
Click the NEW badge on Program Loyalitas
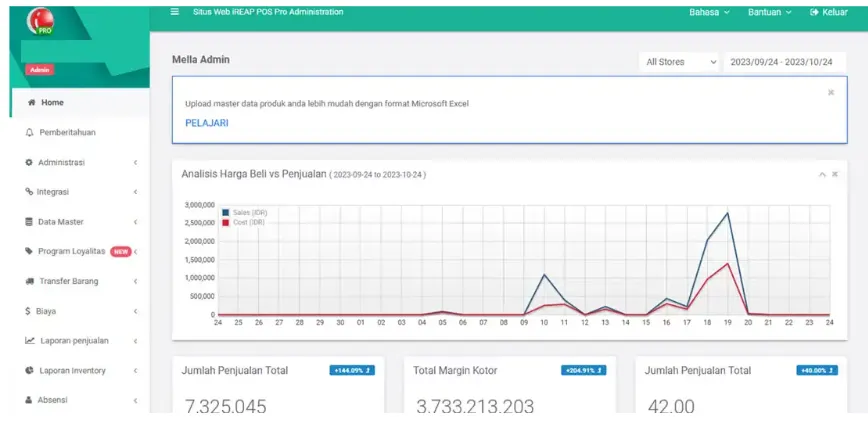tap(121, 251)
